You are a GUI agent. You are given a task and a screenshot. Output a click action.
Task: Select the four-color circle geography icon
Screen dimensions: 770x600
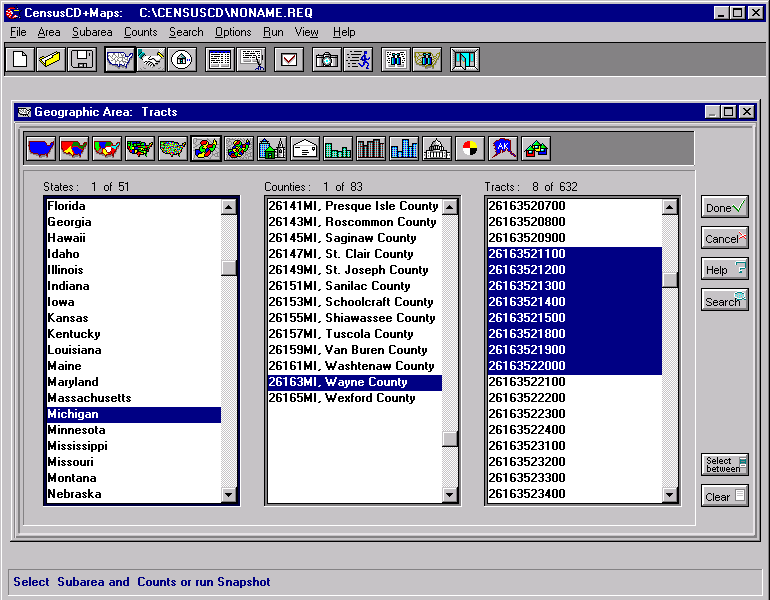click(x=469, y=149)
